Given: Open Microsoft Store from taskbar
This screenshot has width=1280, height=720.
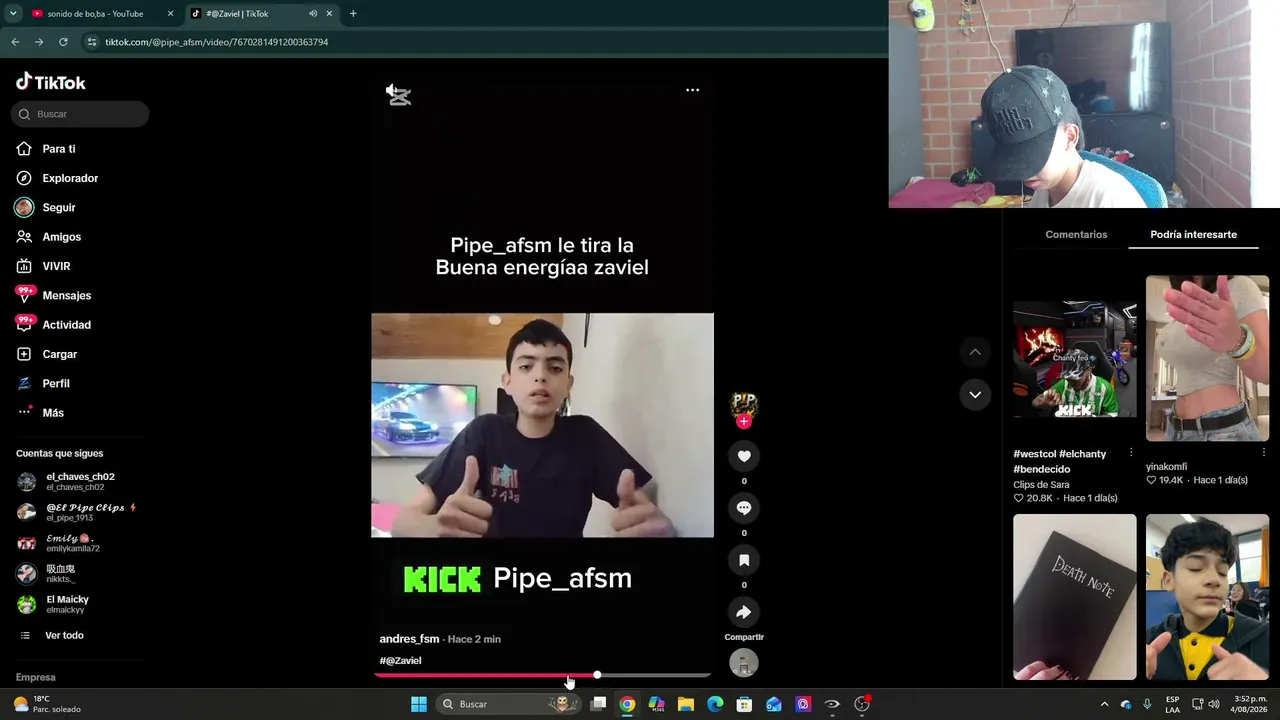Looking at the screenshot, I should (744, 704).
